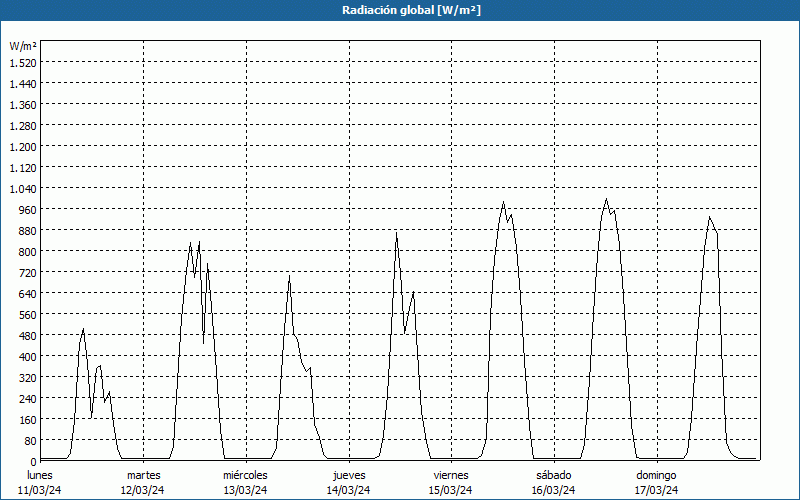Click the 'lunes' day label

point(40,475)
